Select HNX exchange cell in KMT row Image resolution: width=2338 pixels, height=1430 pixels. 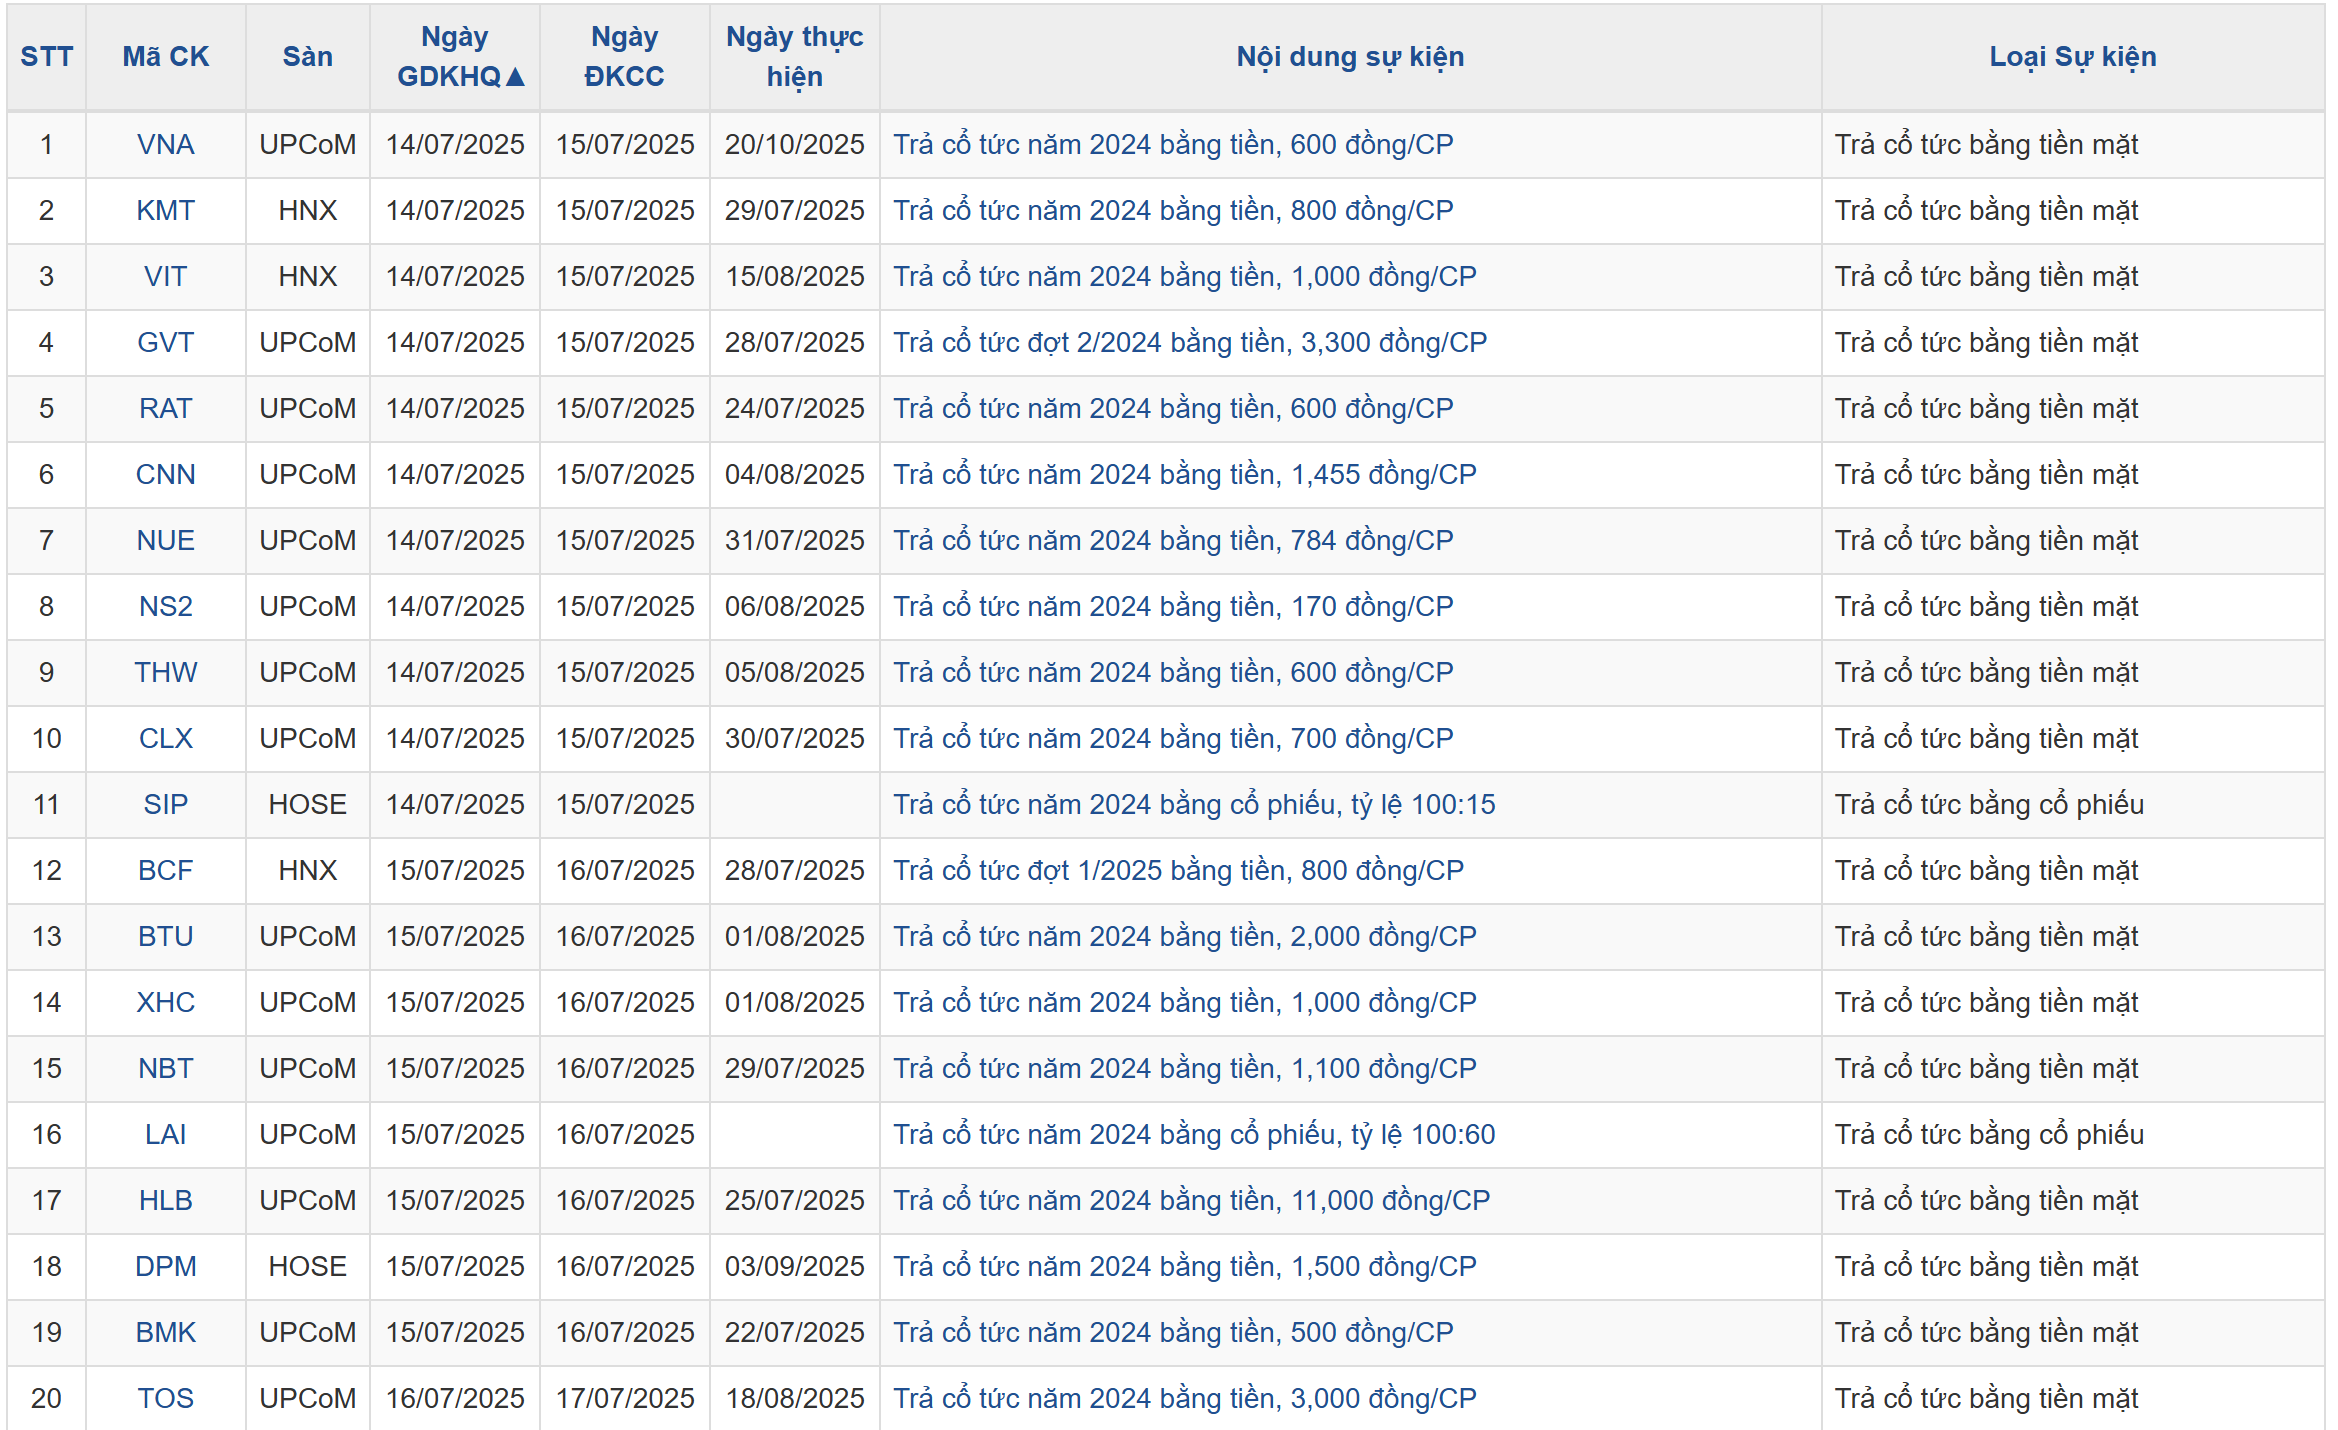pyautogui.click(x=308, y=211)
